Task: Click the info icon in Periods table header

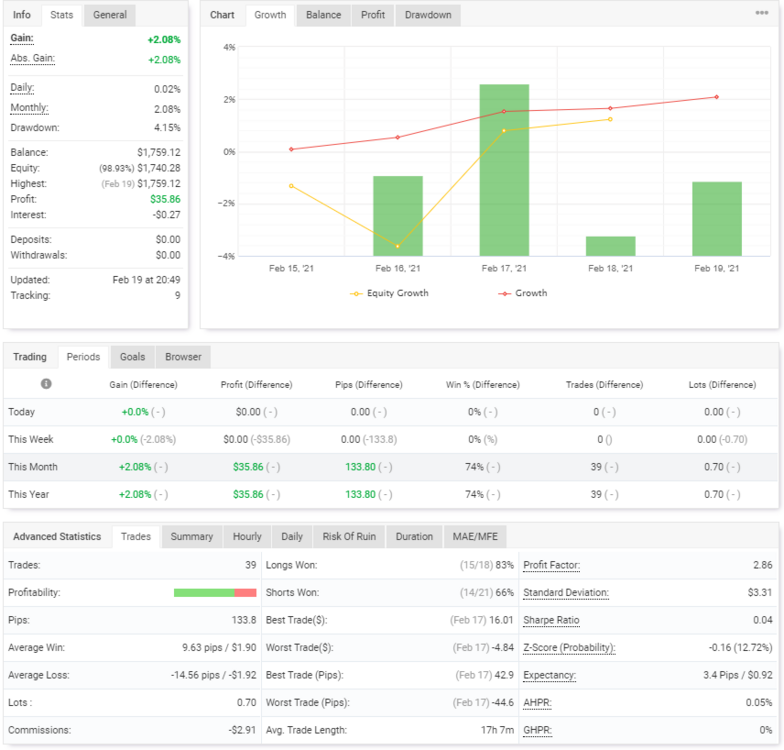Action: tap(46, 384)
